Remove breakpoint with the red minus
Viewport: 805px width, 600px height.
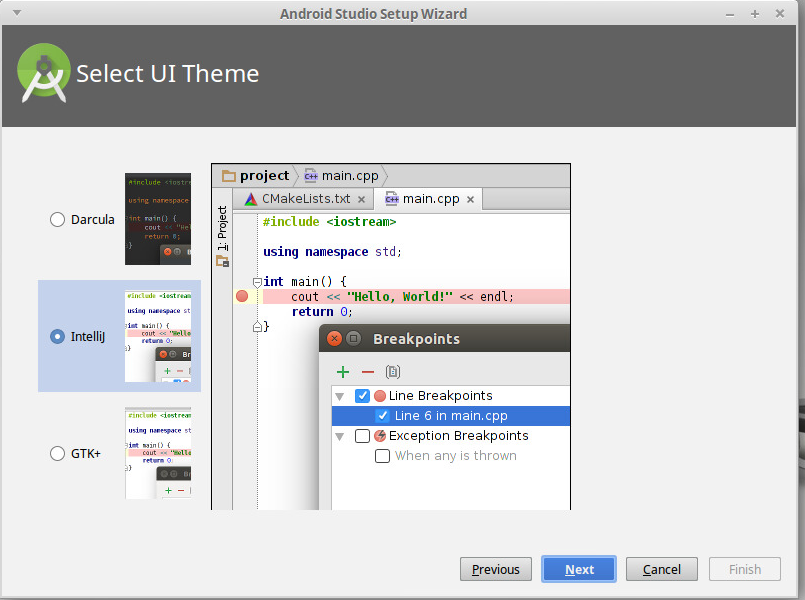(x=368, y=372)
